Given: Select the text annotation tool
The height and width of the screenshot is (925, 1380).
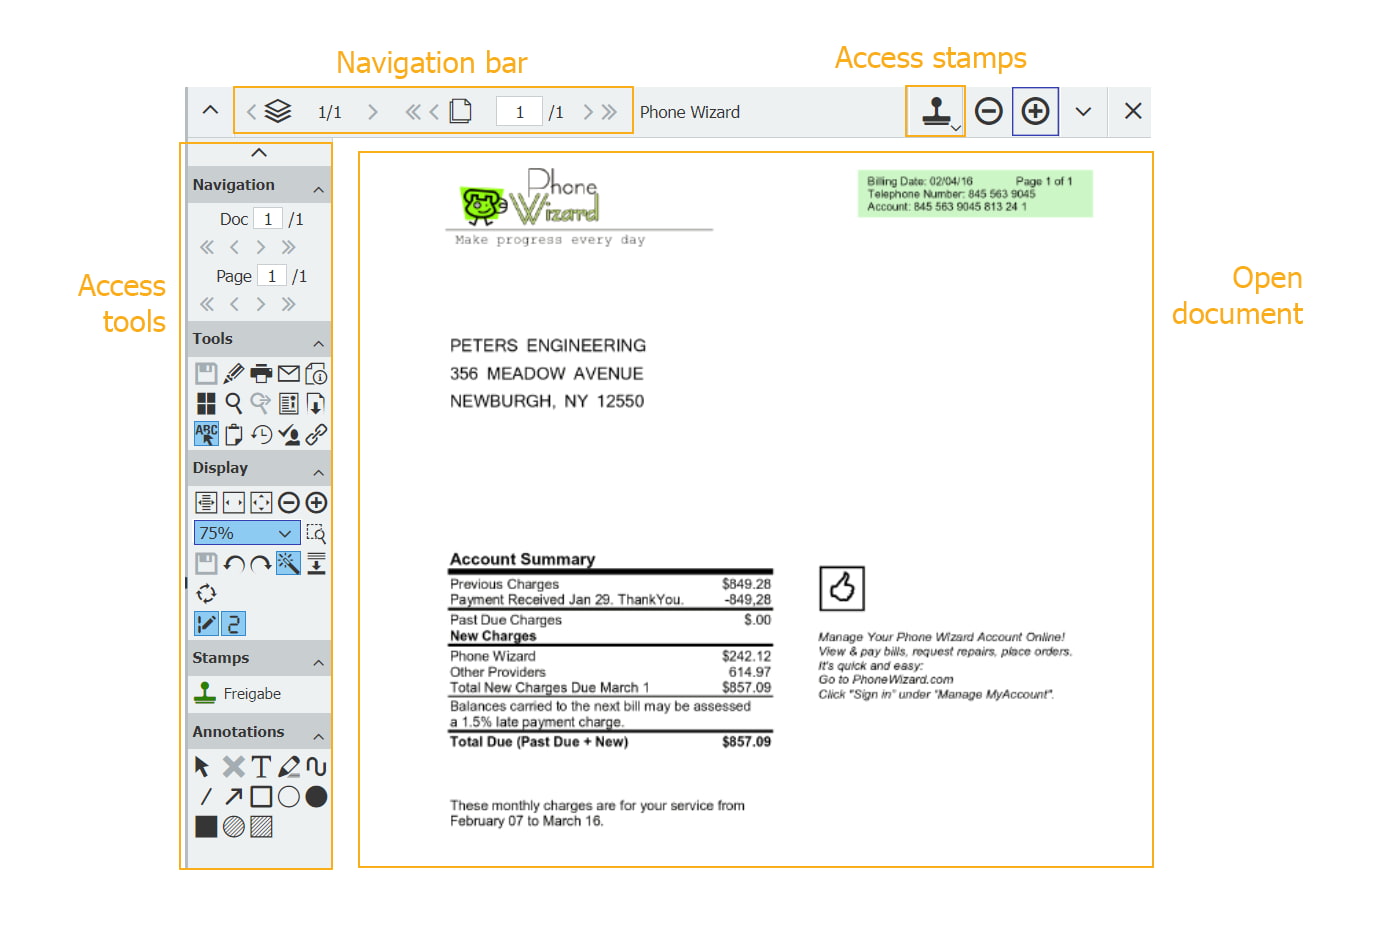Looking at the screenshot, I should [261, 767].
